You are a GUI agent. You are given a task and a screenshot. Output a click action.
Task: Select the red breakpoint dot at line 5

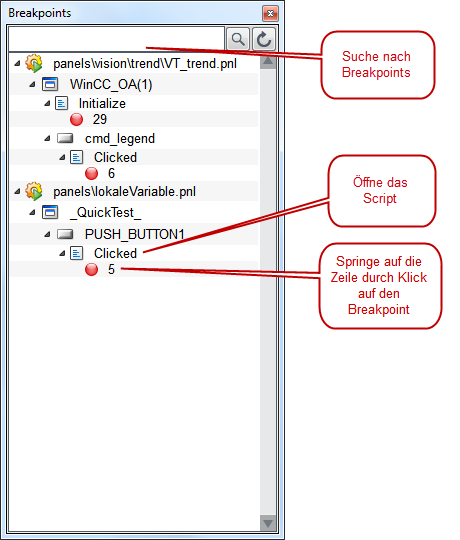pyautogui.click(x=92, y=269)
